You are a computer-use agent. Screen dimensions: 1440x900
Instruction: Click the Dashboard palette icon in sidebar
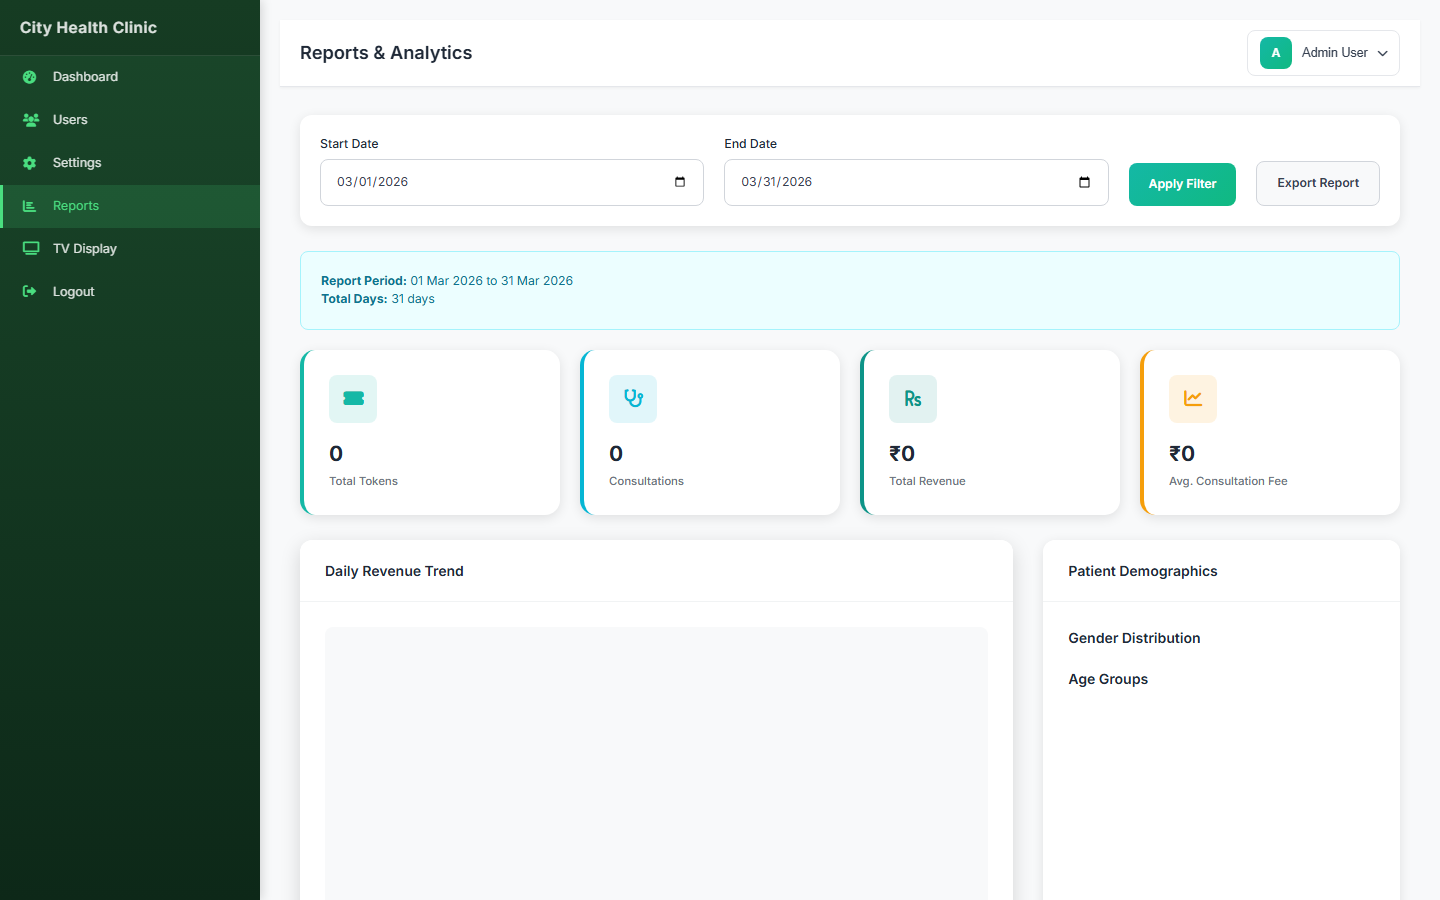(x=30, y=77)
